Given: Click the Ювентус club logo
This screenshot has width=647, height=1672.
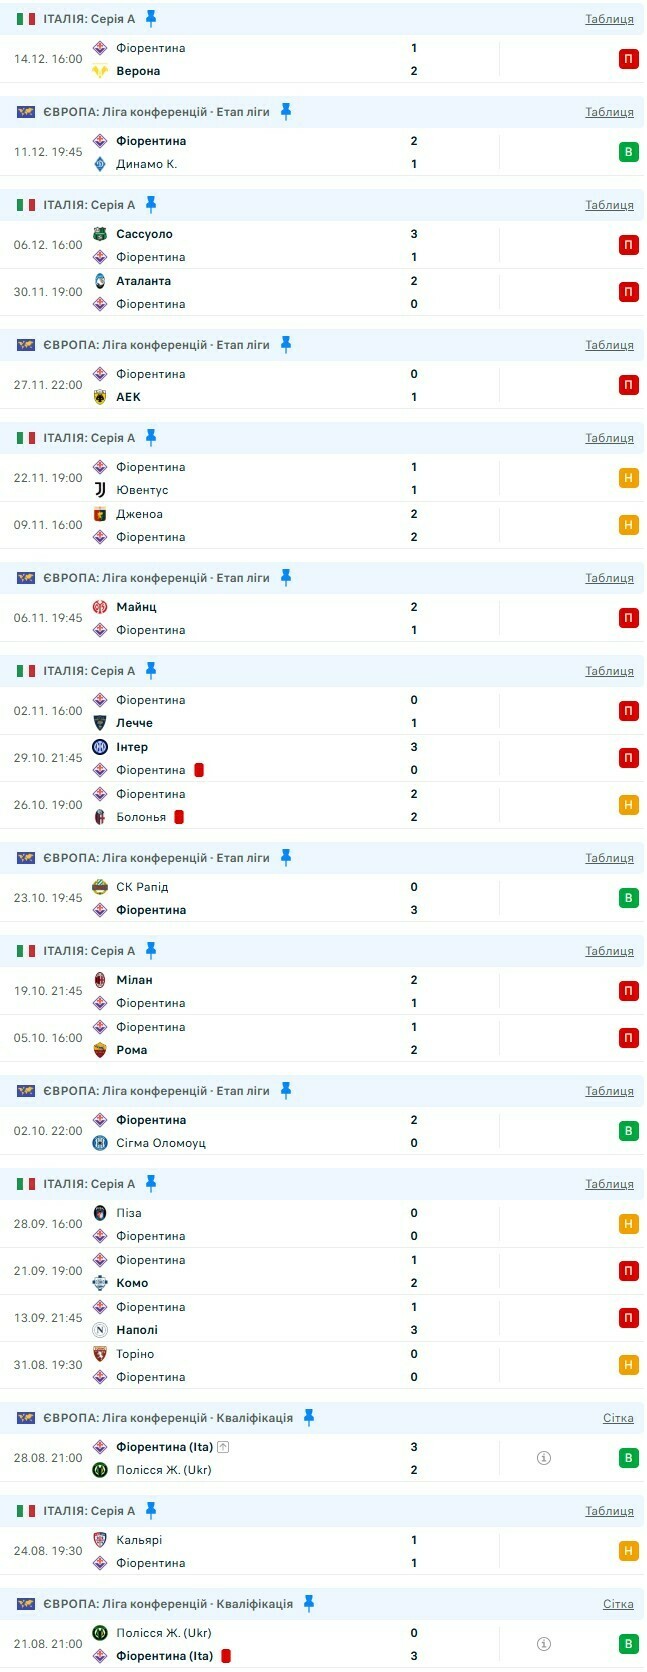Looking at the screenshot, I should (x=100, y=490).
